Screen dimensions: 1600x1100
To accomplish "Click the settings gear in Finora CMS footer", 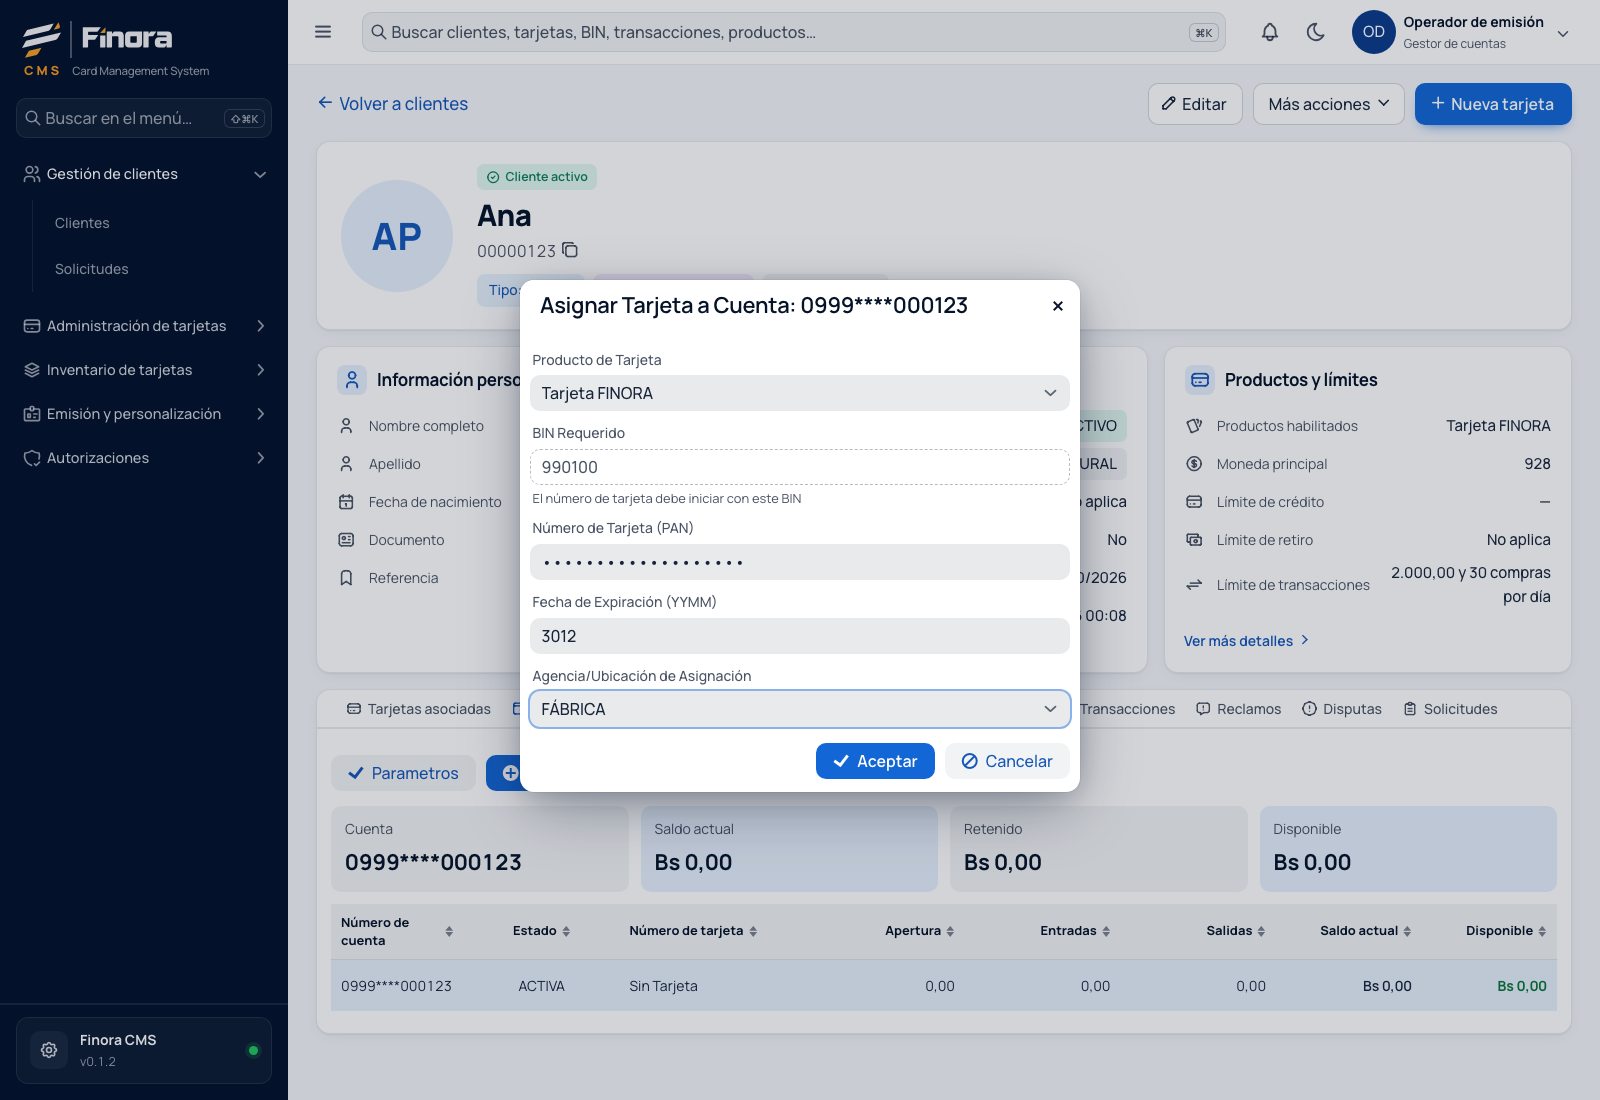I will click(x=49, y=1050).
